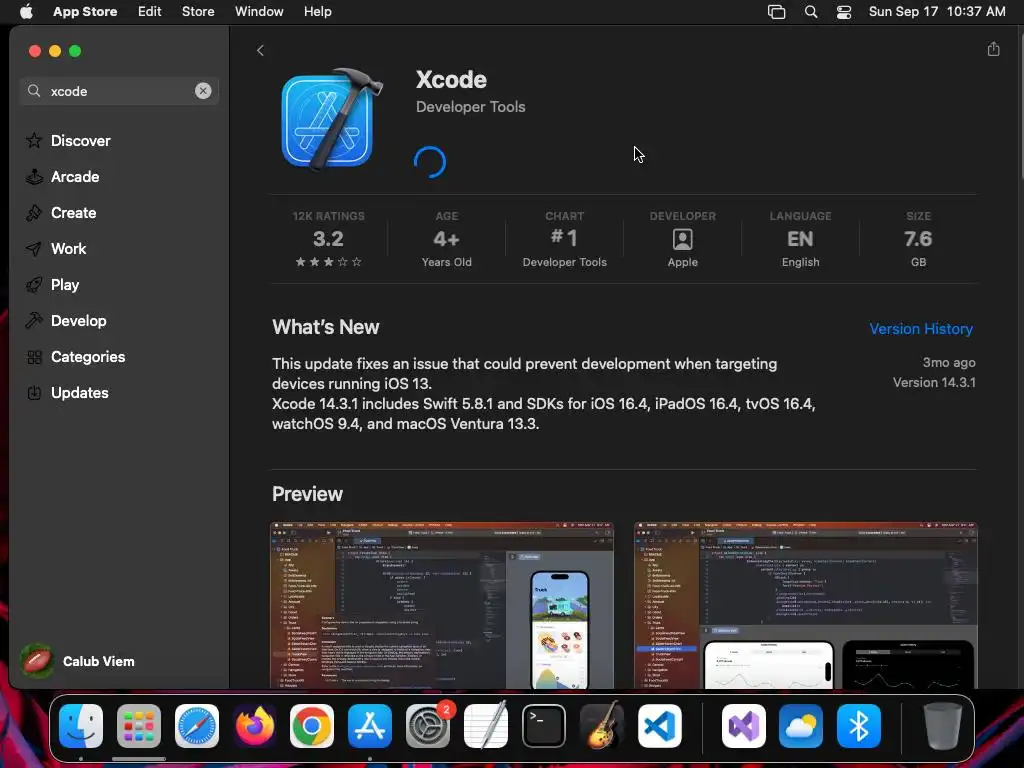Open Bluetooth app from the Dock
The height and width of the screenshot is (768, 1024).
click(859, 726)
